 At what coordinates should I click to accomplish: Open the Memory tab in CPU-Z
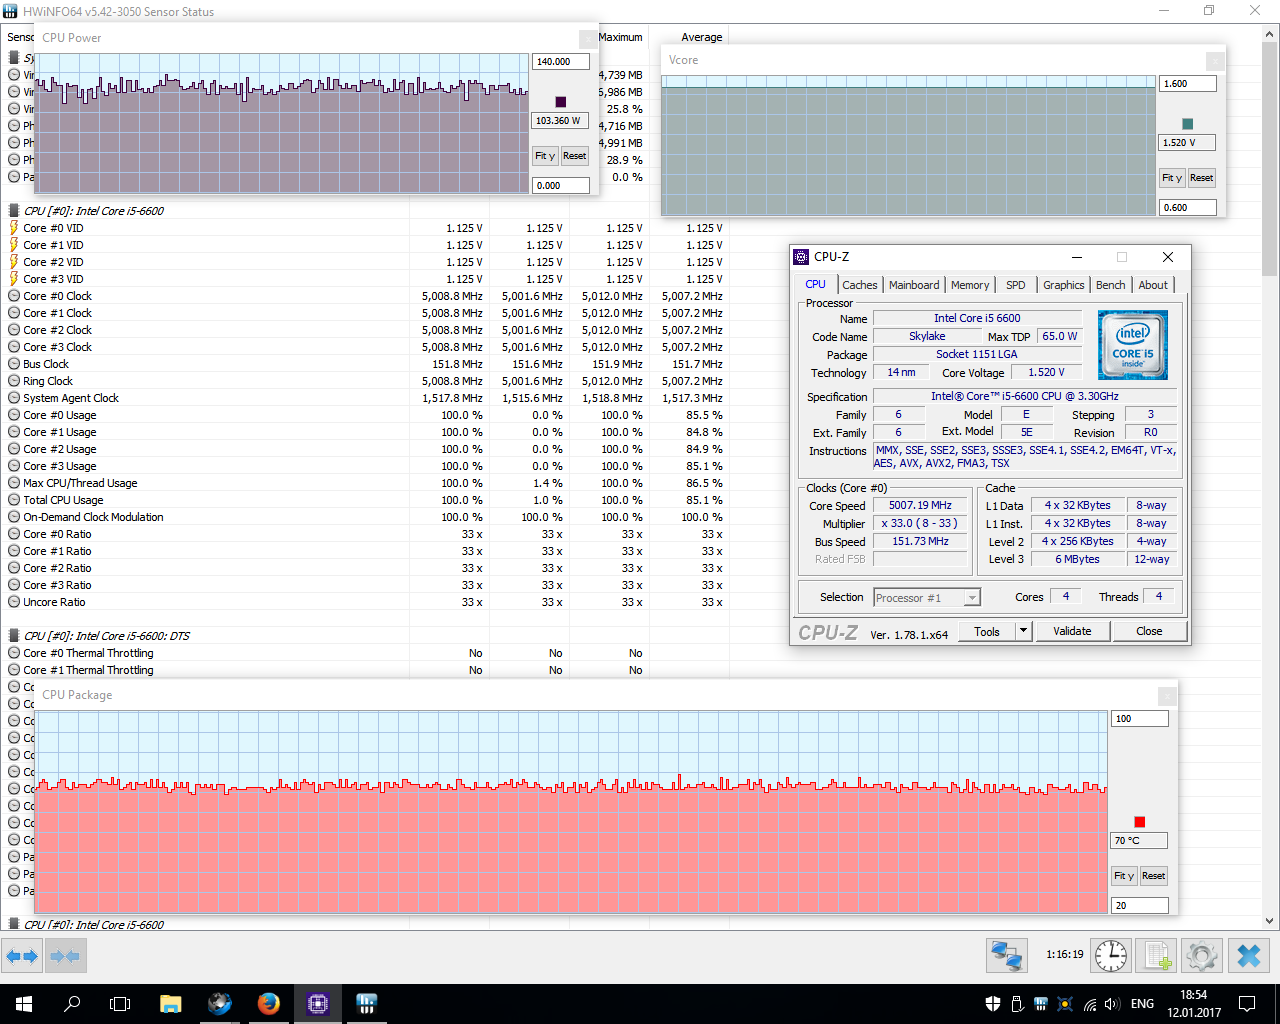click(970, 285)
